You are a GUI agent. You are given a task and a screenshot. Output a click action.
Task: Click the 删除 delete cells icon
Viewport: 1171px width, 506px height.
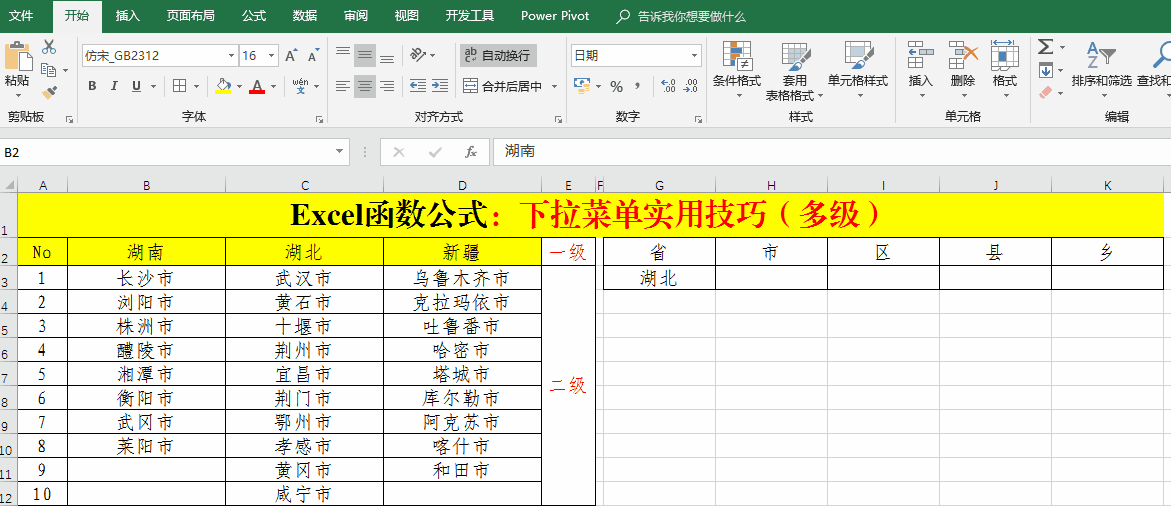963,55
